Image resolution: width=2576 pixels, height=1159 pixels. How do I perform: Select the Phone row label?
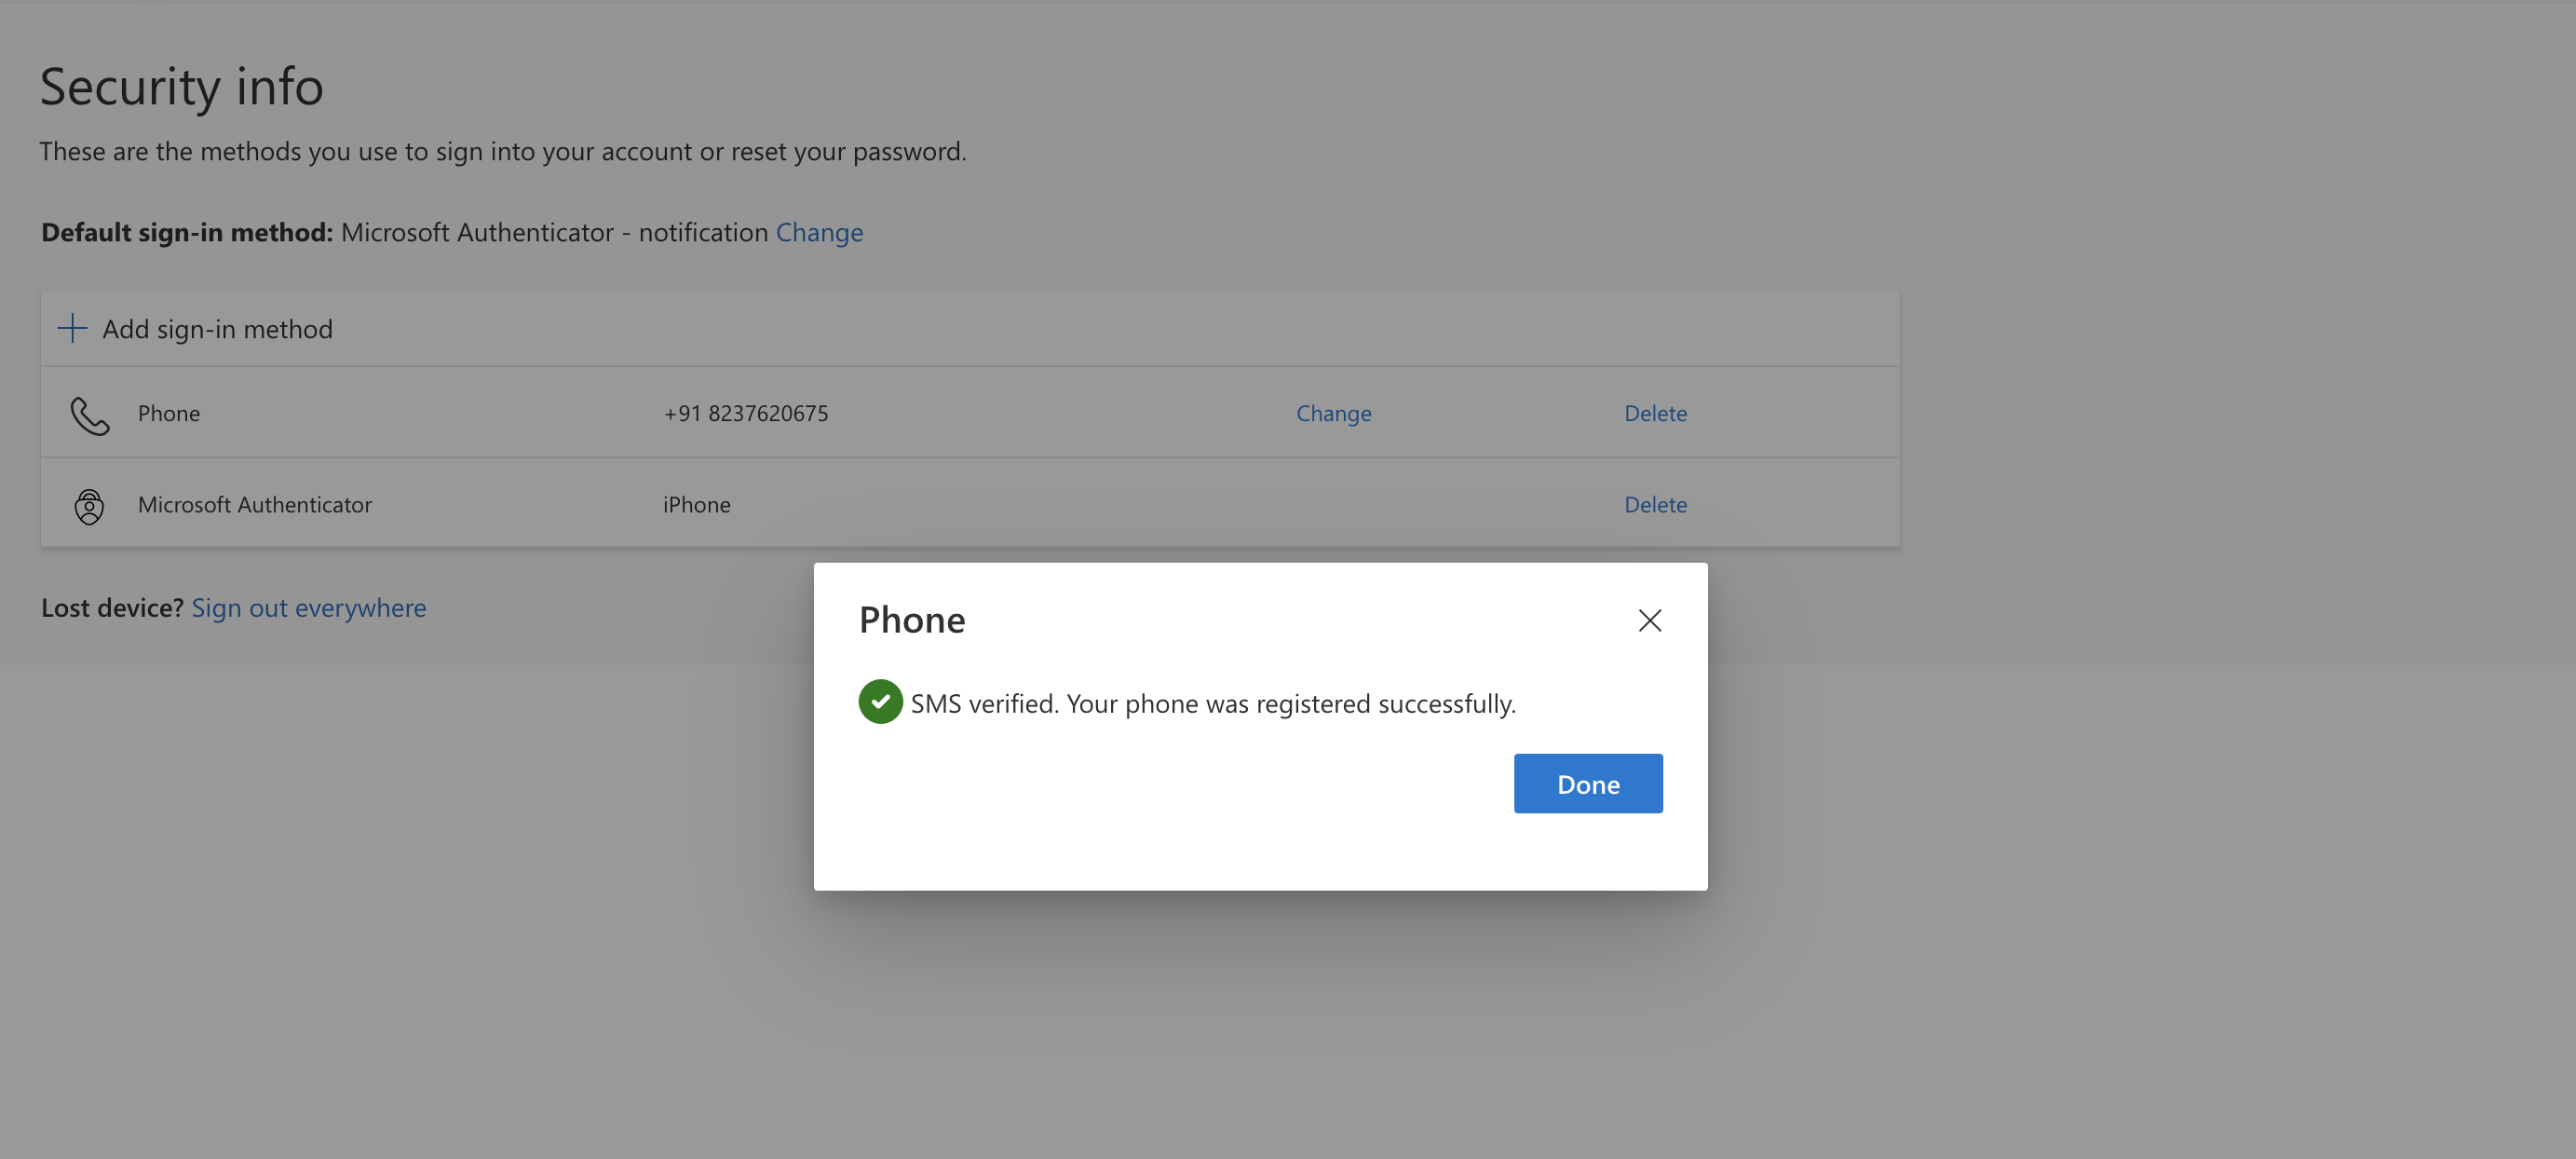(169, 413)
